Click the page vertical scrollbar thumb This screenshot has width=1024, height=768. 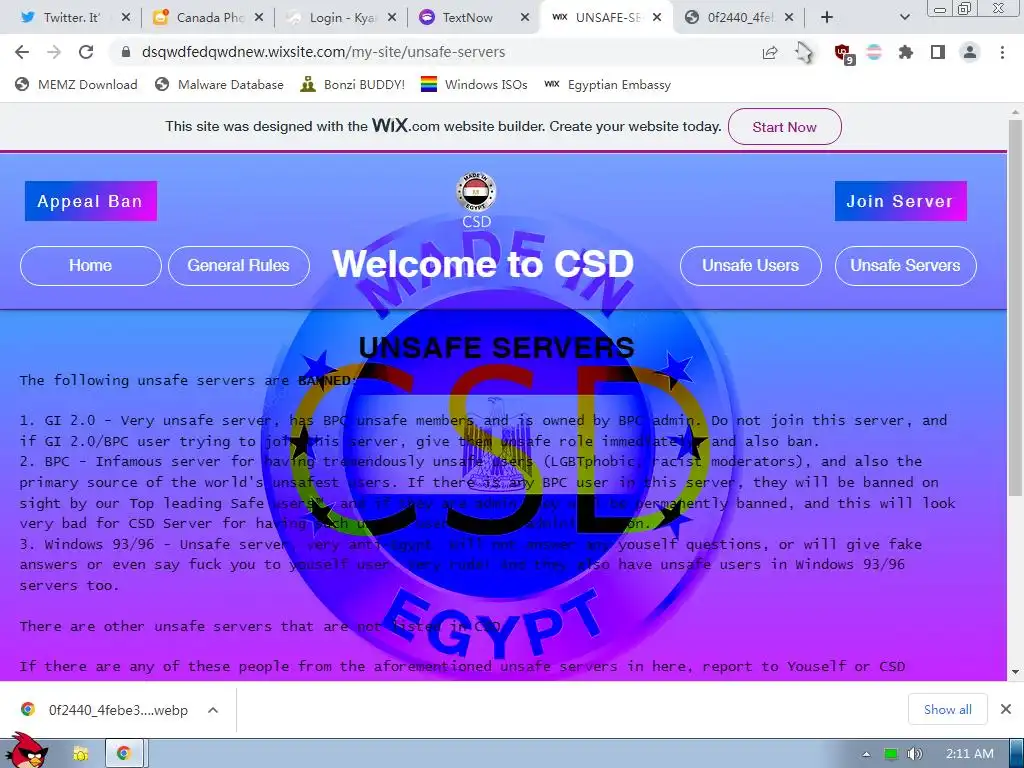(1015, 307)
